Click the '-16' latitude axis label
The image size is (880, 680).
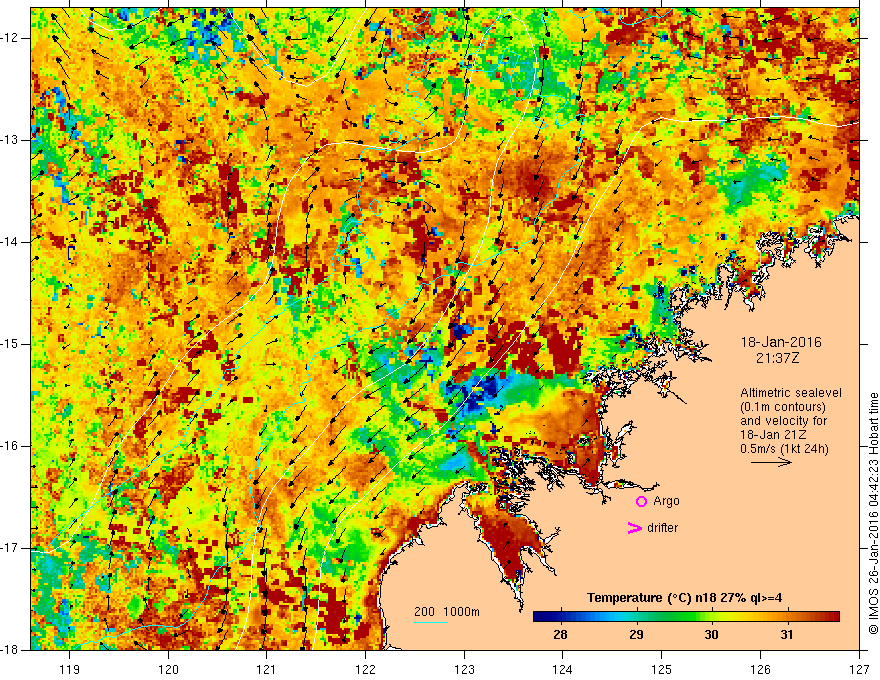[10, 446]
